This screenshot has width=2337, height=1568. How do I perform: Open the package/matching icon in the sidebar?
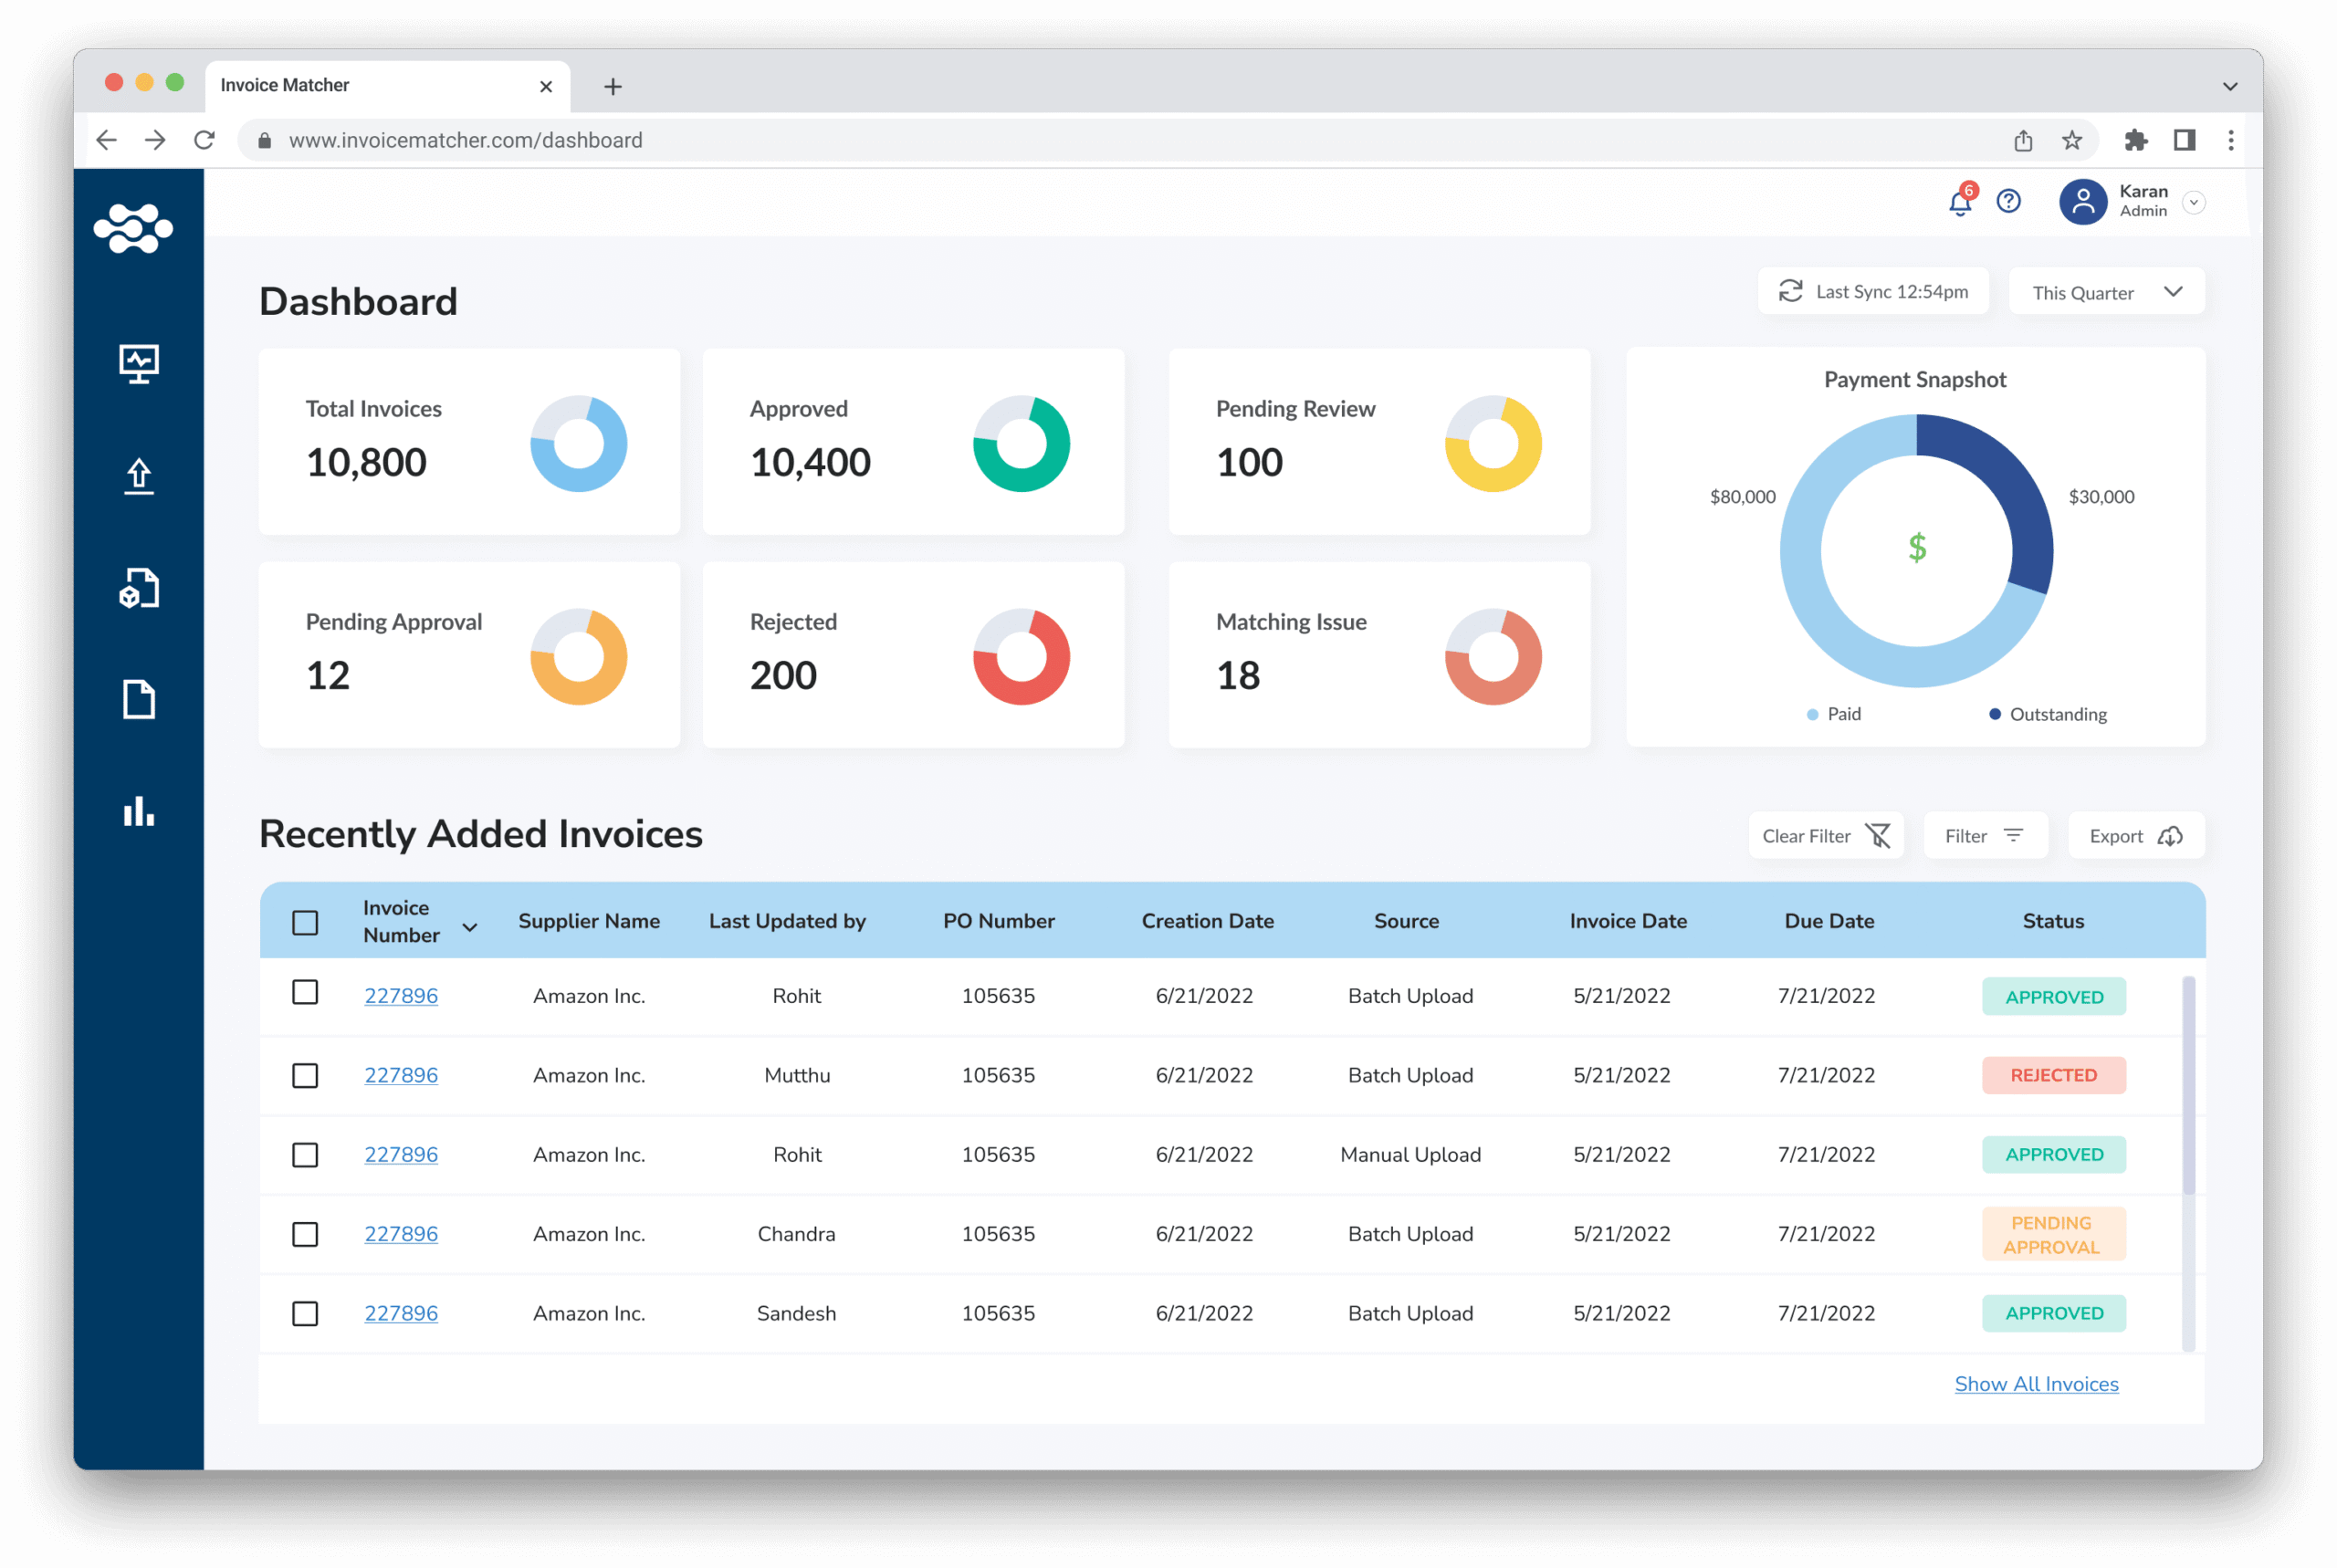[139, 589]
